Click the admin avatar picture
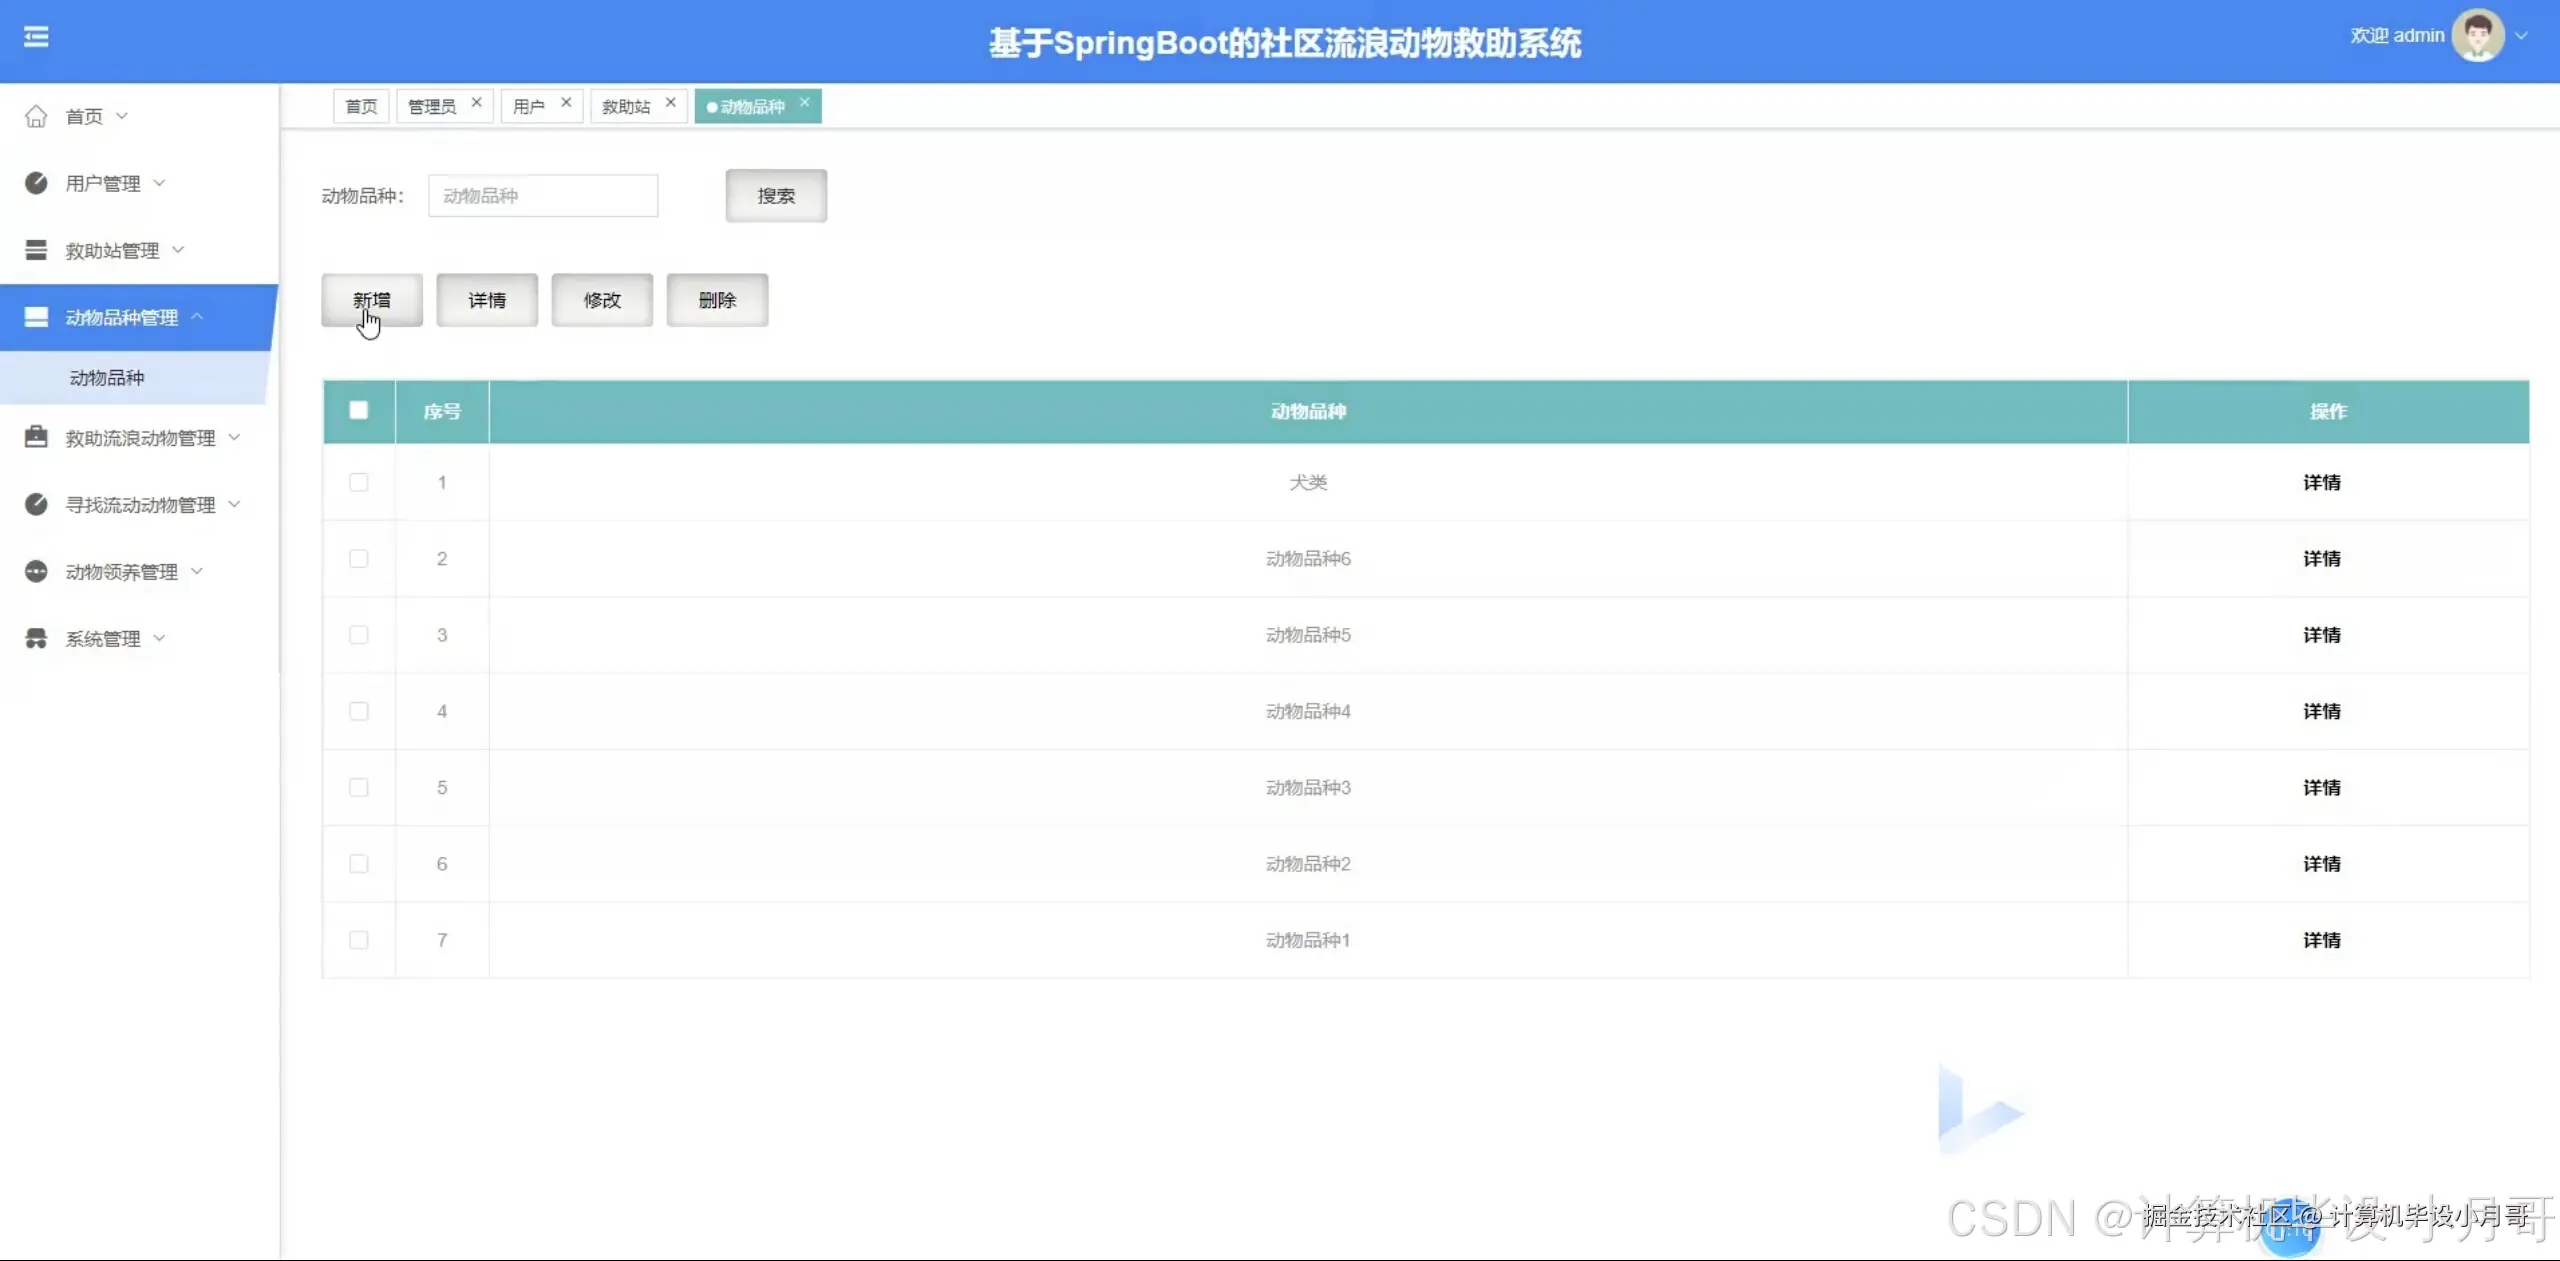This screenshot has height=1261, width=2560. pos(2478,36)
